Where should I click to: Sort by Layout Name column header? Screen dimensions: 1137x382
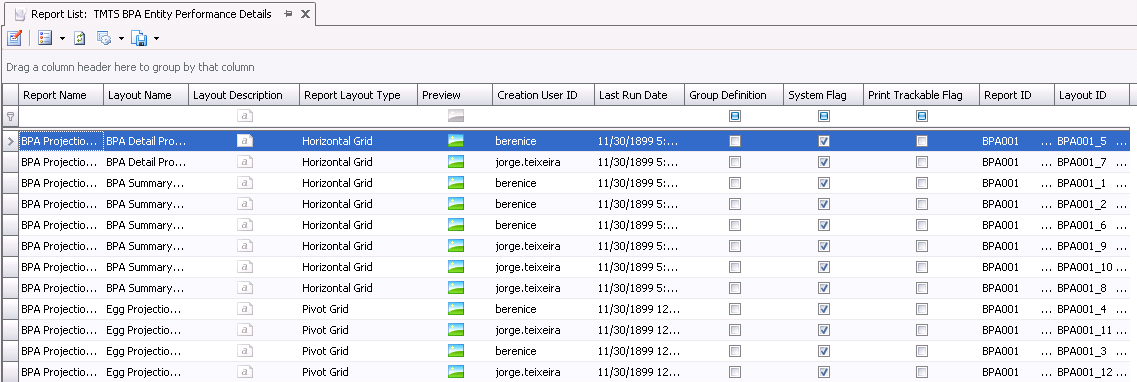146,95
